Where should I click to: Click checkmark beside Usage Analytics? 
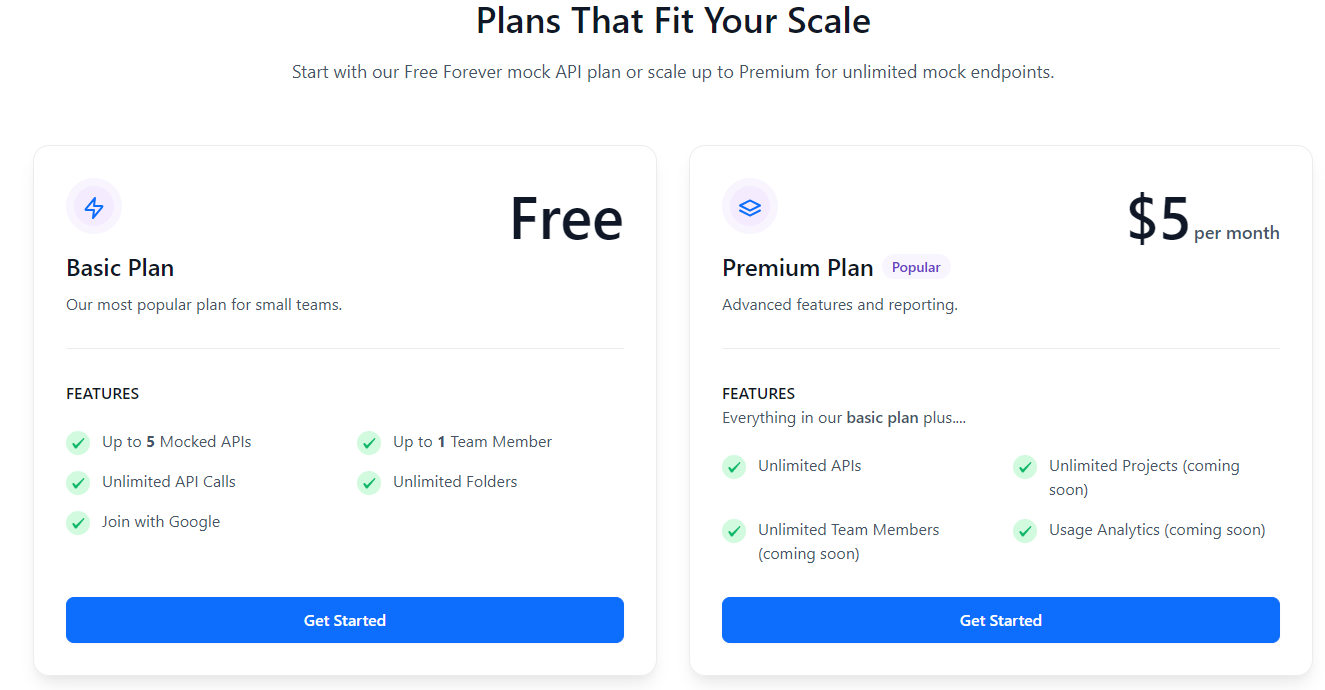(x=1025, y=530)
